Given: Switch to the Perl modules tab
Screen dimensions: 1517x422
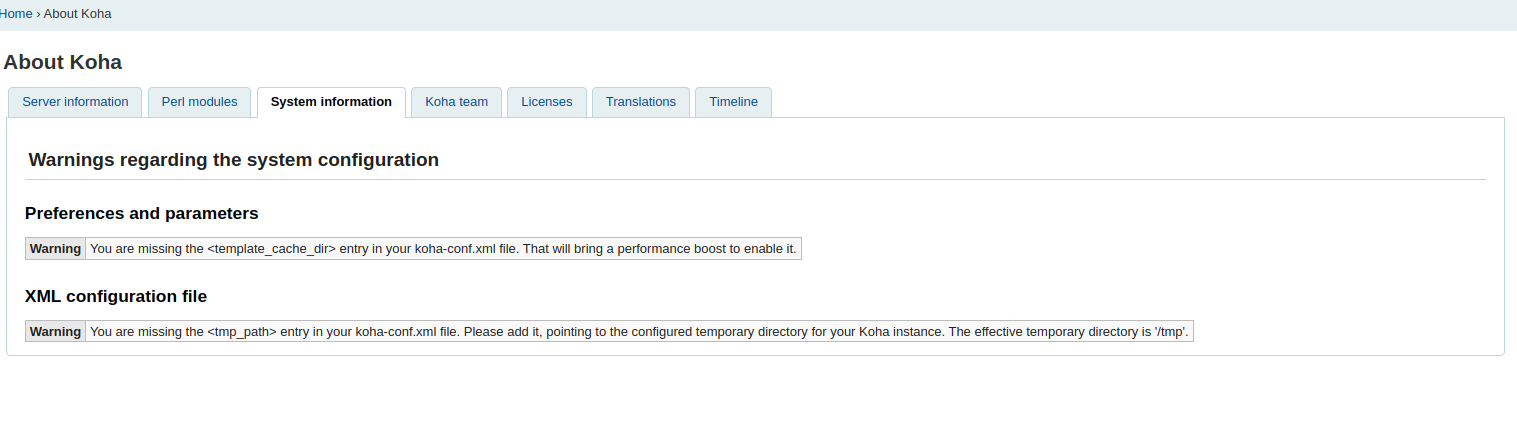Looking at the screenshot, I should pos(199,102).
